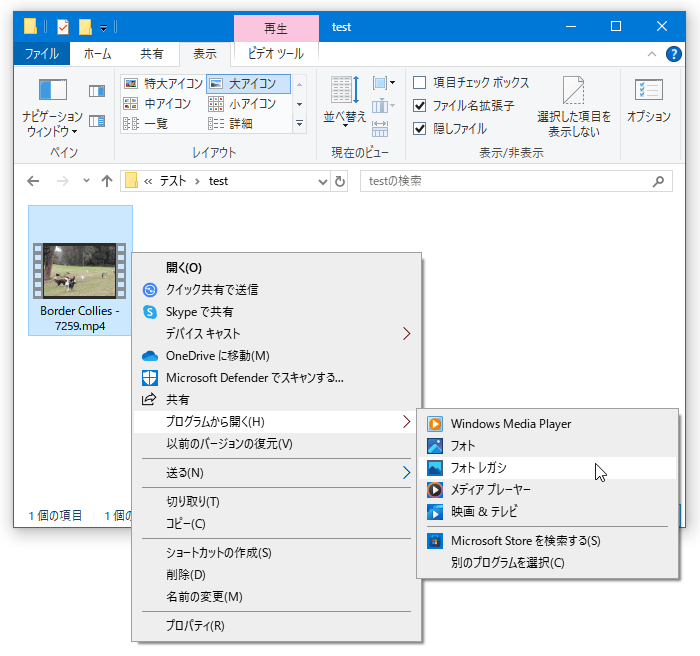Select クイック共有で送信 in context menu
The width and height of the screenshot is (700, 656).
click(x=277, y=290)
